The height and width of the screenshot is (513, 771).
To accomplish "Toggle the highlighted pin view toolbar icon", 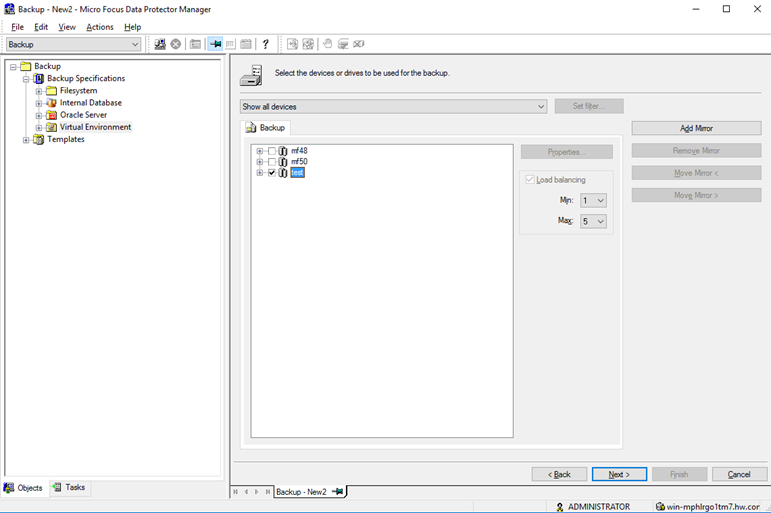I will pyautogui.click(x=215, y=44).
